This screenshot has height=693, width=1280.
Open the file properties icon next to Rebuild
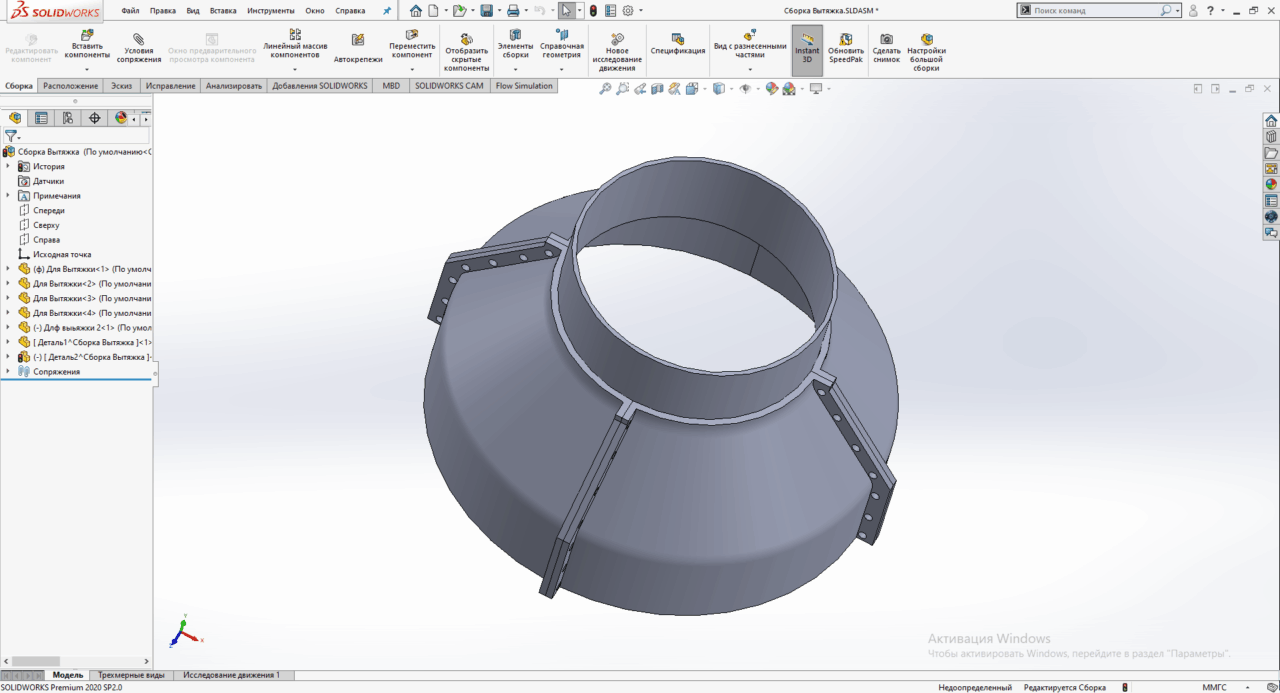(610, 10)
